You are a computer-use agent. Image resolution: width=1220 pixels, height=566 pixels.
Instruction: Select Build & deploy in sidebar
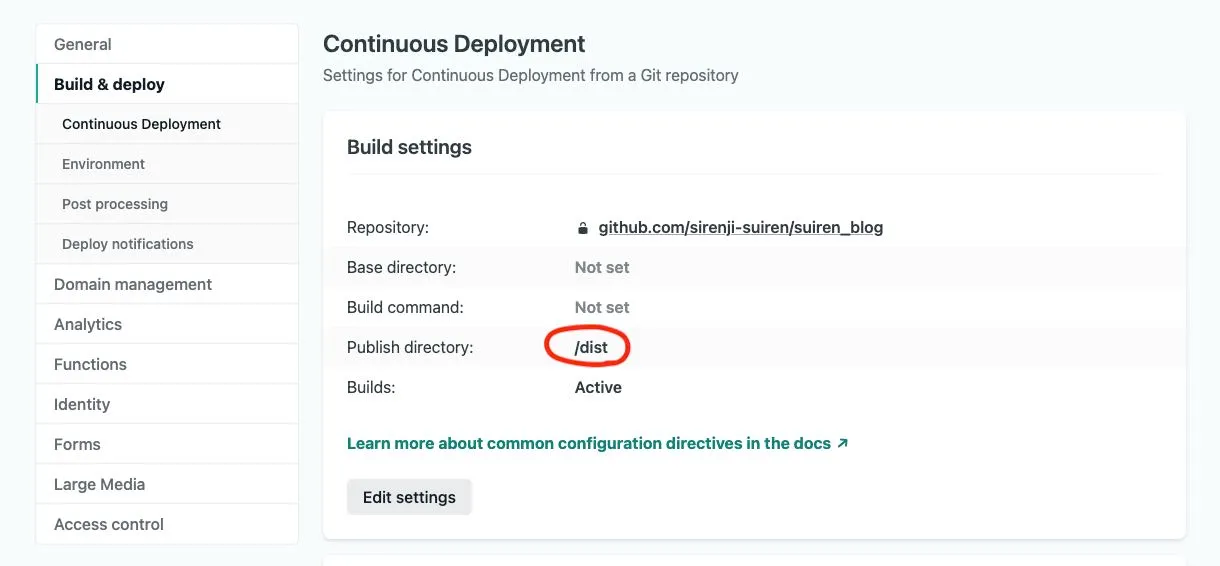point(109,84)
